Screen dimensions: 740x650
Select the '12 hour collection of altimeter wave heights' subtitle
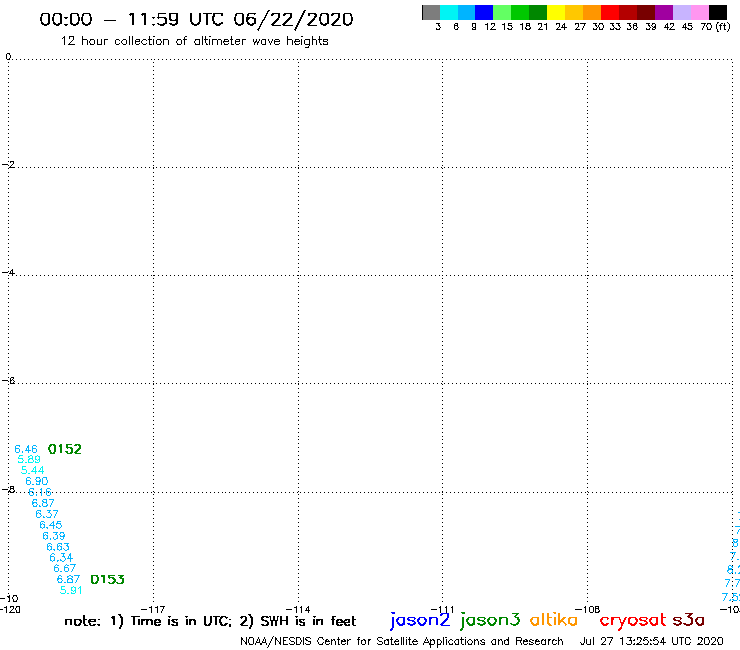coord(194,42)
